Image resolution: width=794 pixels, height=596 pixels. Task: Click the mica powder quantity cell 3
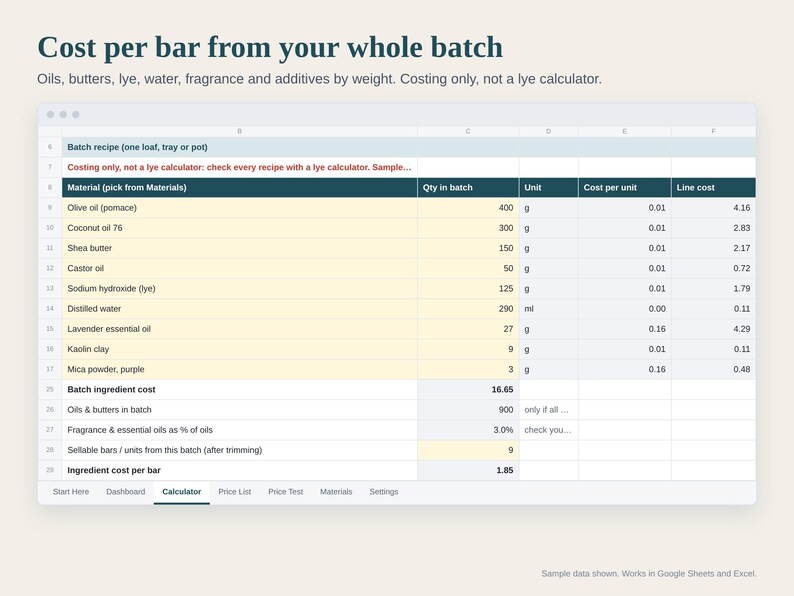(468, 369)
